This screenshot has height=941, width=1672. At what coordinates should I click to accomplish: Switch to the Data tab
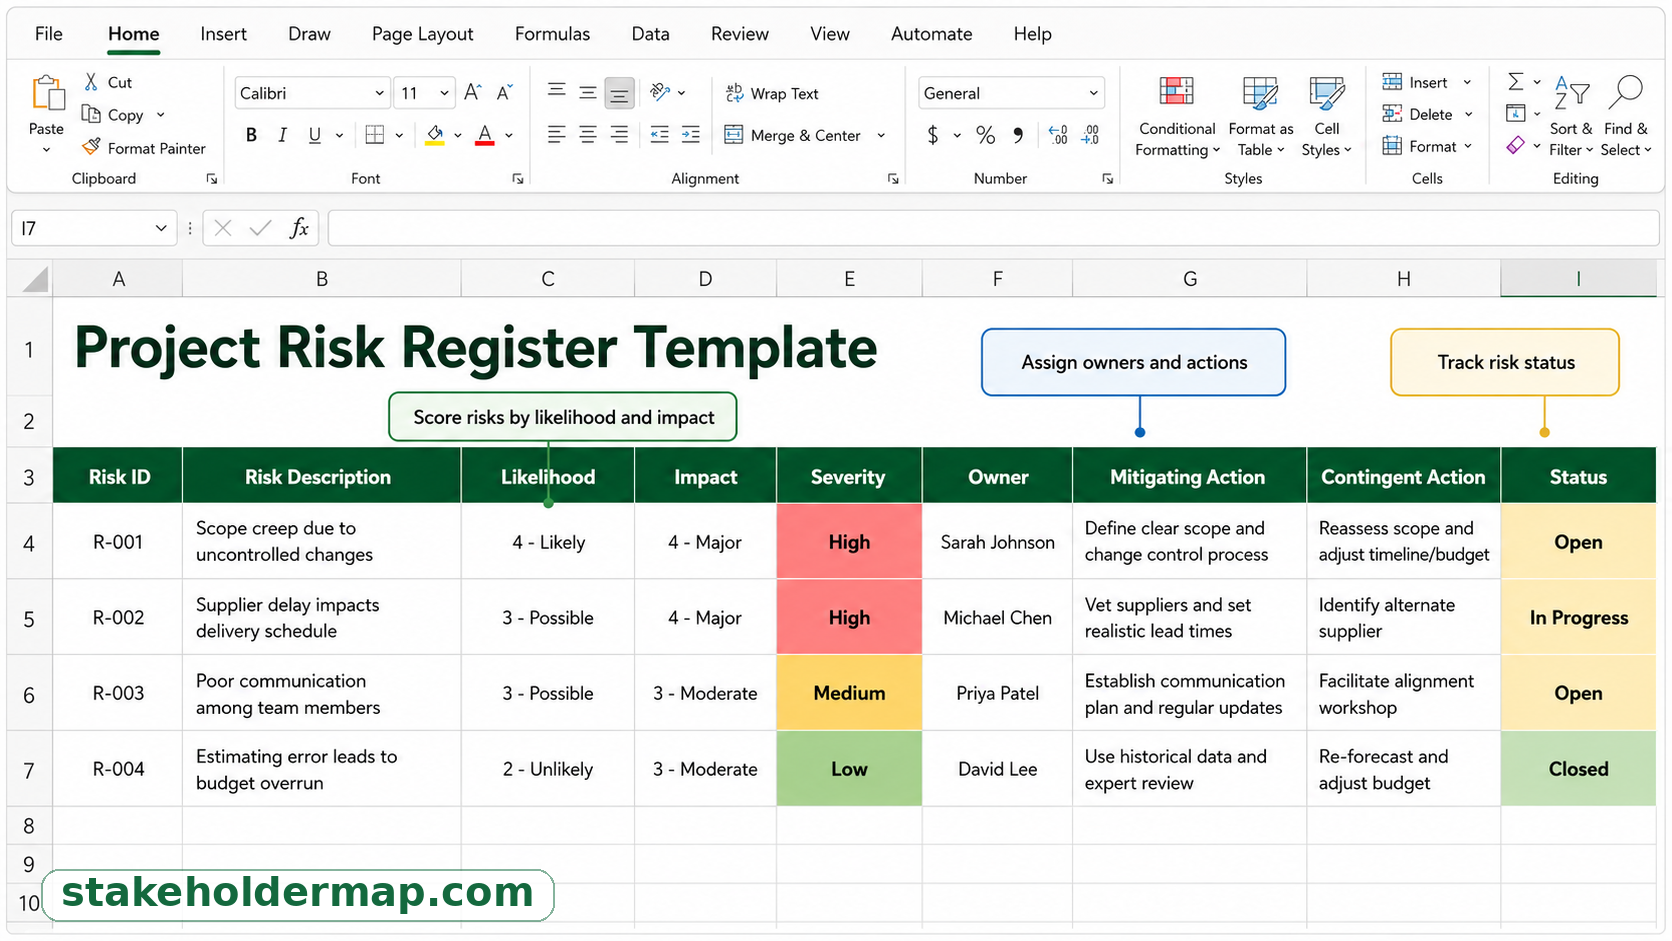click(650, 34)
